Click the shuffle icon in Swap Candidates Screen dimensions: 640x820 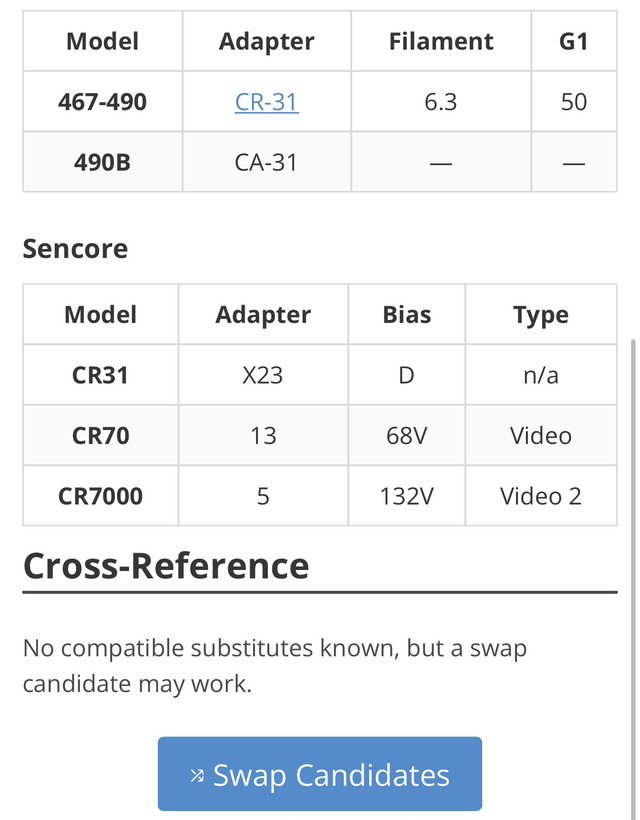pos(197,775)
